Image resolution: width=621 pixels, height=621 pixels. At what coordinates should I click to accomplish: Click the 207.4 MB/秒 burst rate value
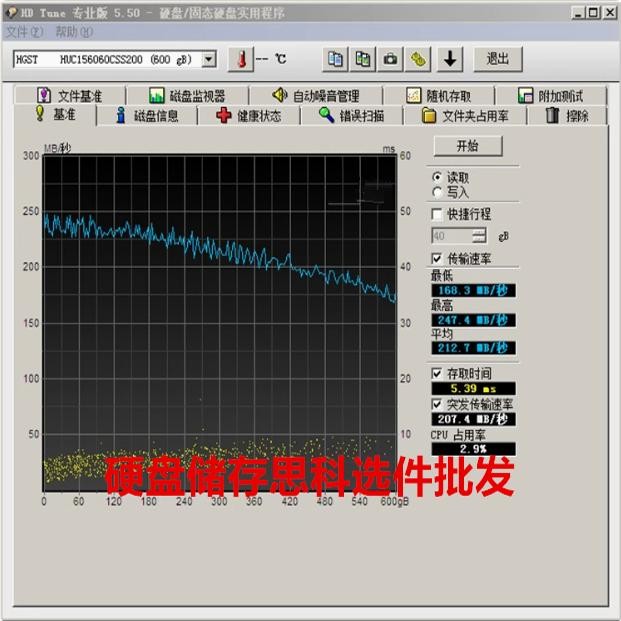pos(473,419)
